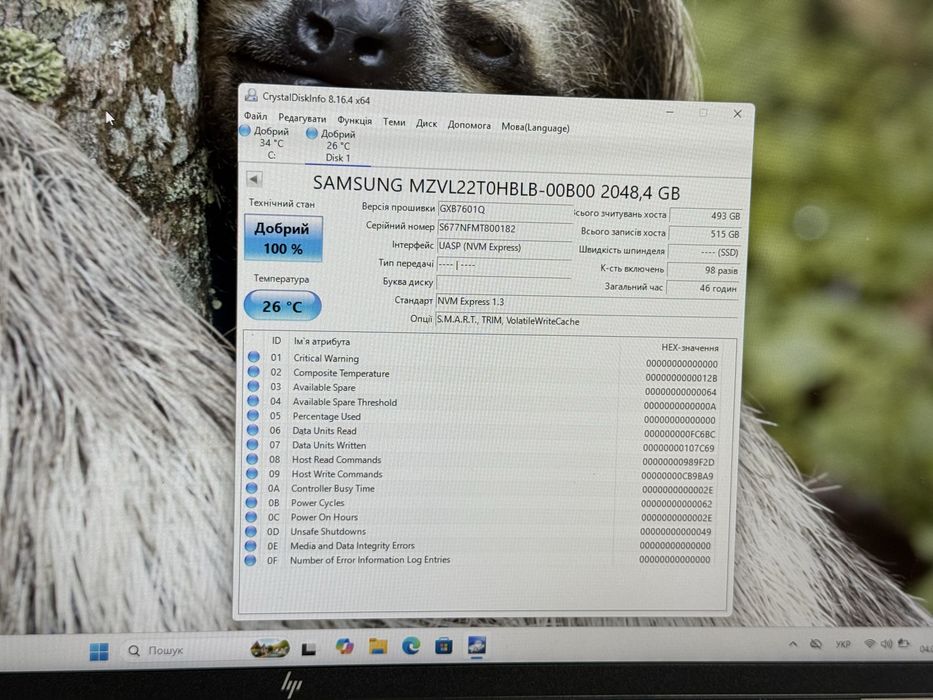Screen dimensions: 933x700
Task: Click hex value 000000000FC6BC of Data Units Read
Action: click(680, 434)
